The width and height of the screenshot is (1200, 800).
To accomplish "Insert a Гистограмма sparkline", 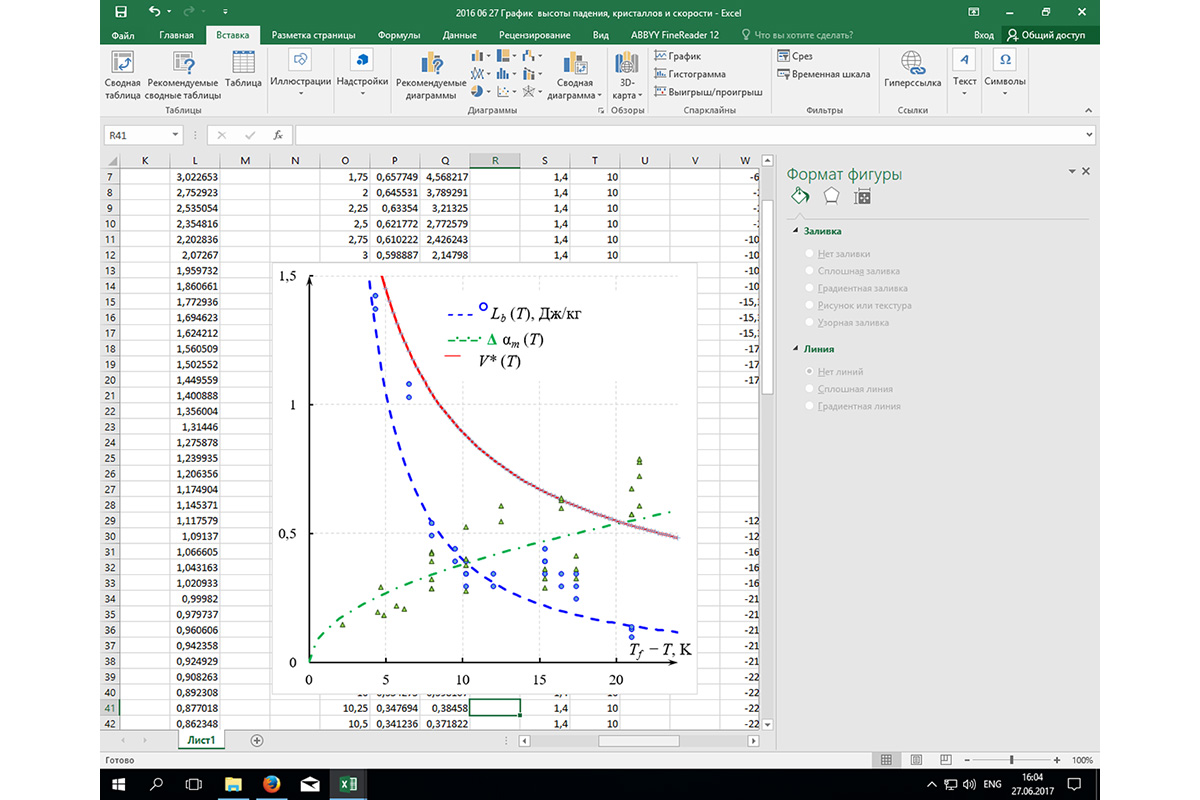I will tap(690, 74).
